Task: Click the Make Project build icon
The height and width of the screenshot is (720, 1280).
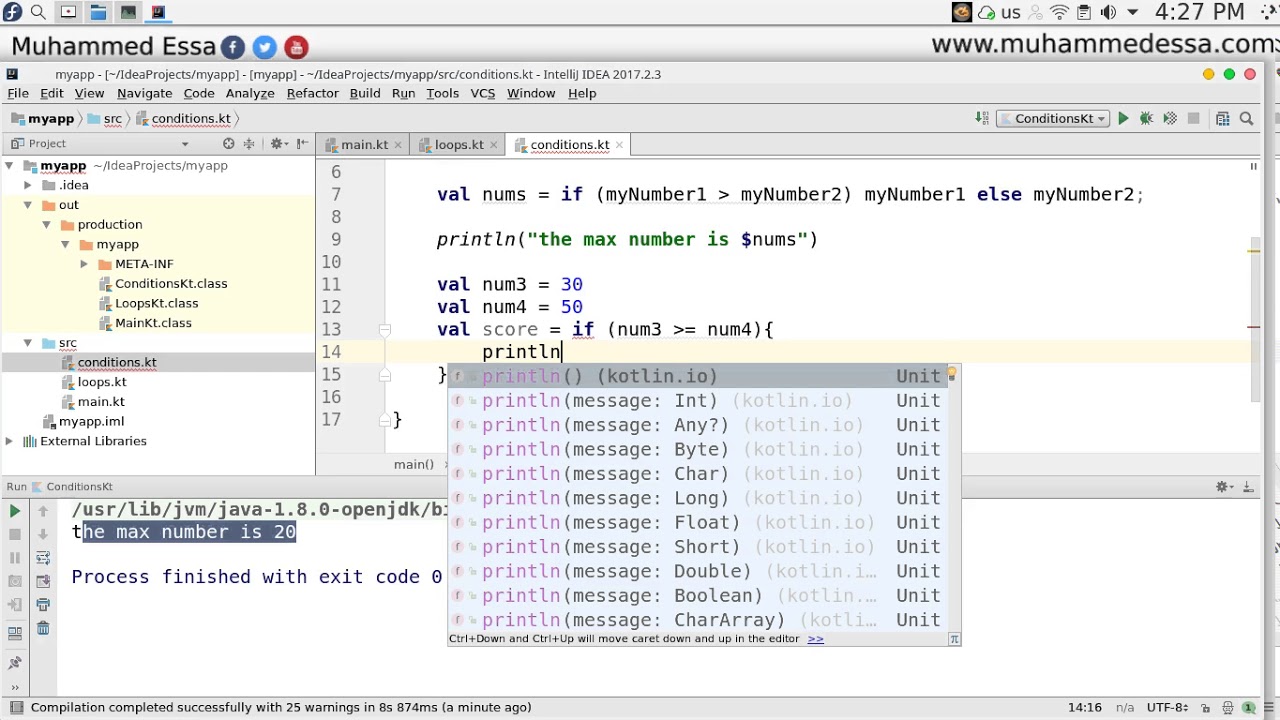Action: (x=982, y=119)
